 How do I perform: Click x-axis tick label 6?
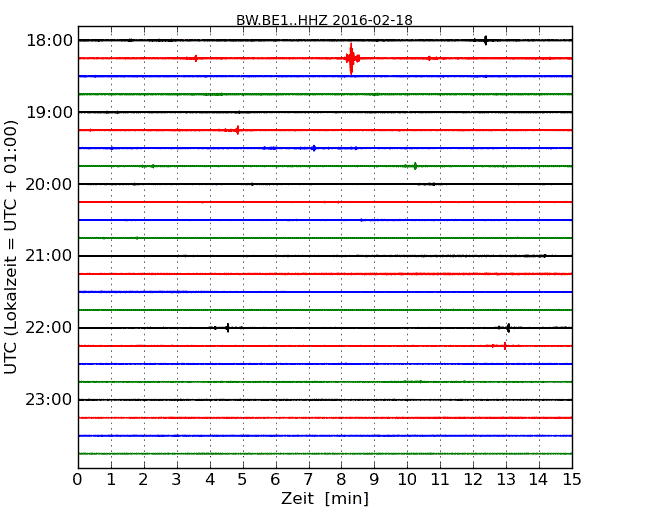pos(276,479)
